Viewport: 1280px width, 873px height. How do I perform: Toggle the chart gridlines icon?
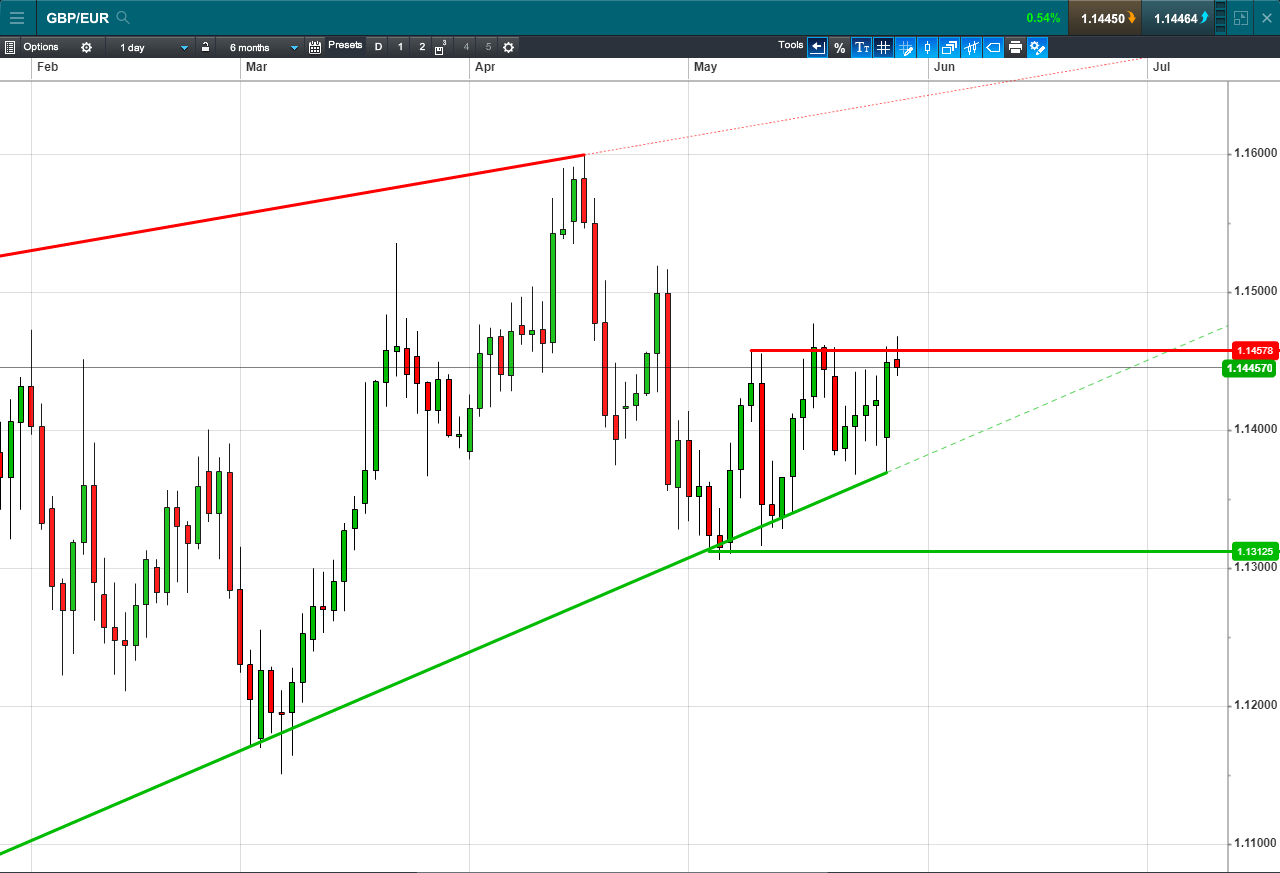pos(883,47)
